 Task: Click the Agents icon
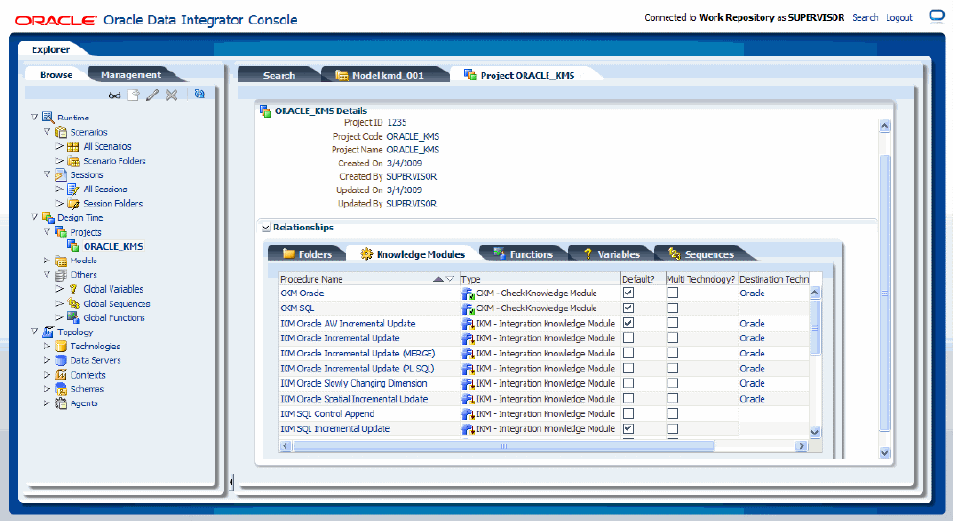pyautogui.click(x=61, y=403)
